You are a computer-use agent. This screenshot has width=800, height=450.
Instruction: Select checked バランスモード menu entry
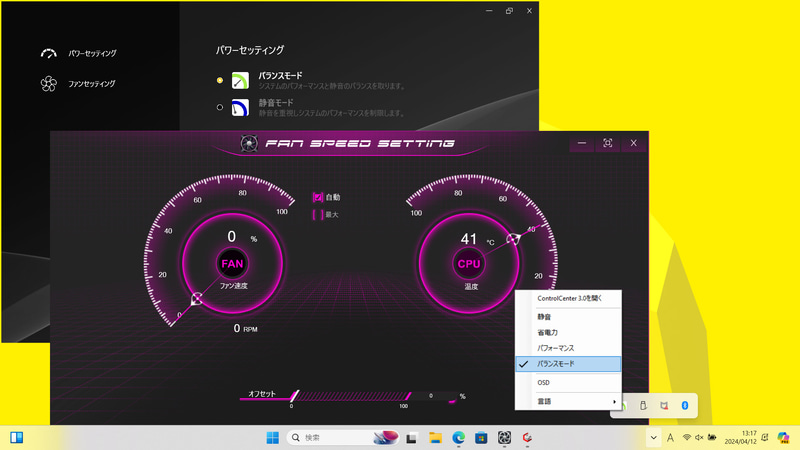[568, 364]
